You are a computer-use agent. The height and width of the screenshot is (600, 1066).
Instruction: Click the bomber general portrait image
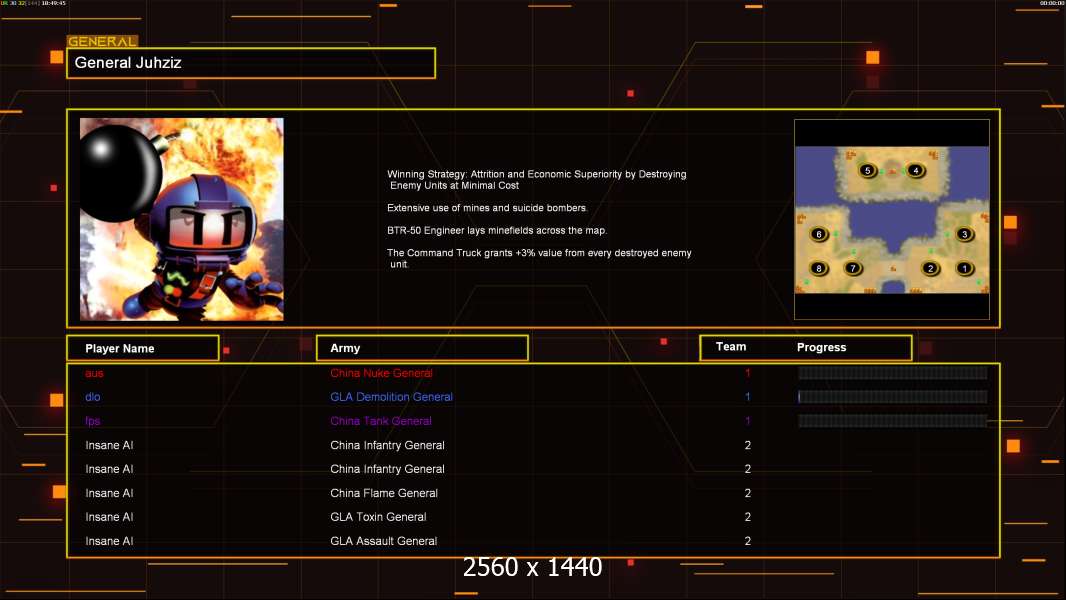point(182,219)
